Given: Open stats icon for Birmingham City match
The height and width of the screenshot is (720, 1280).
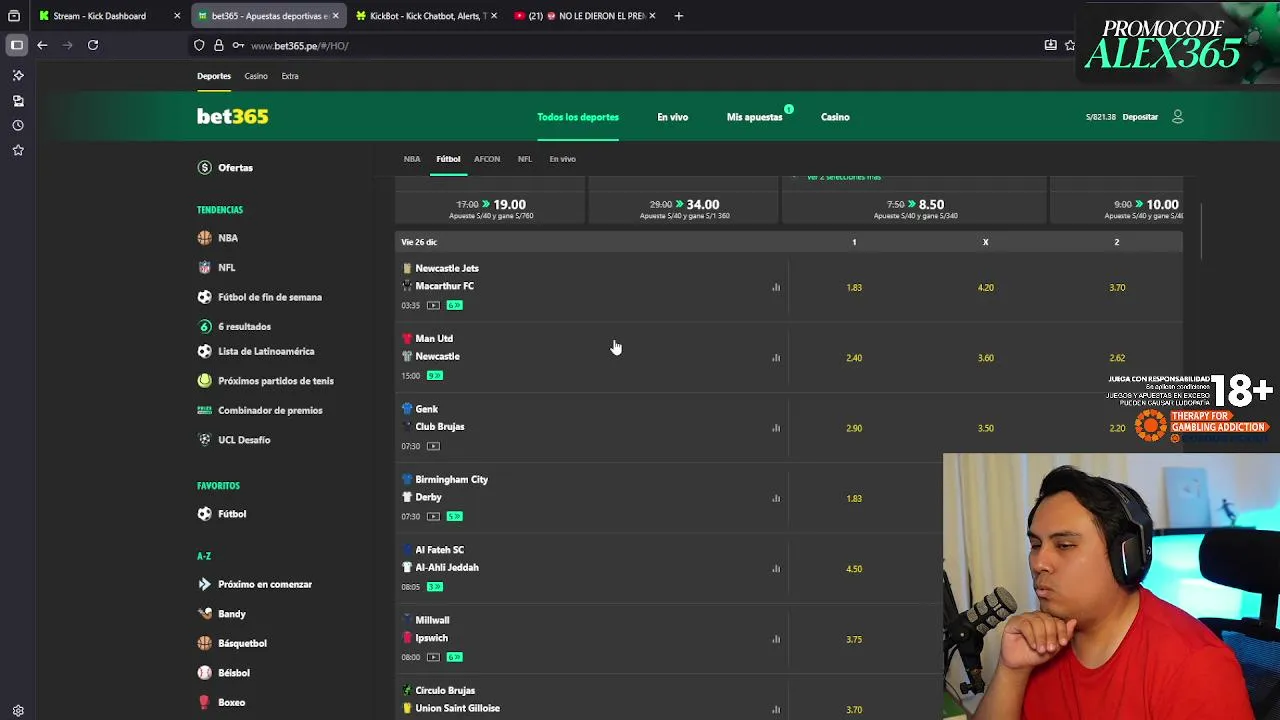Looking at the screenshot, I should coord(776,498).
